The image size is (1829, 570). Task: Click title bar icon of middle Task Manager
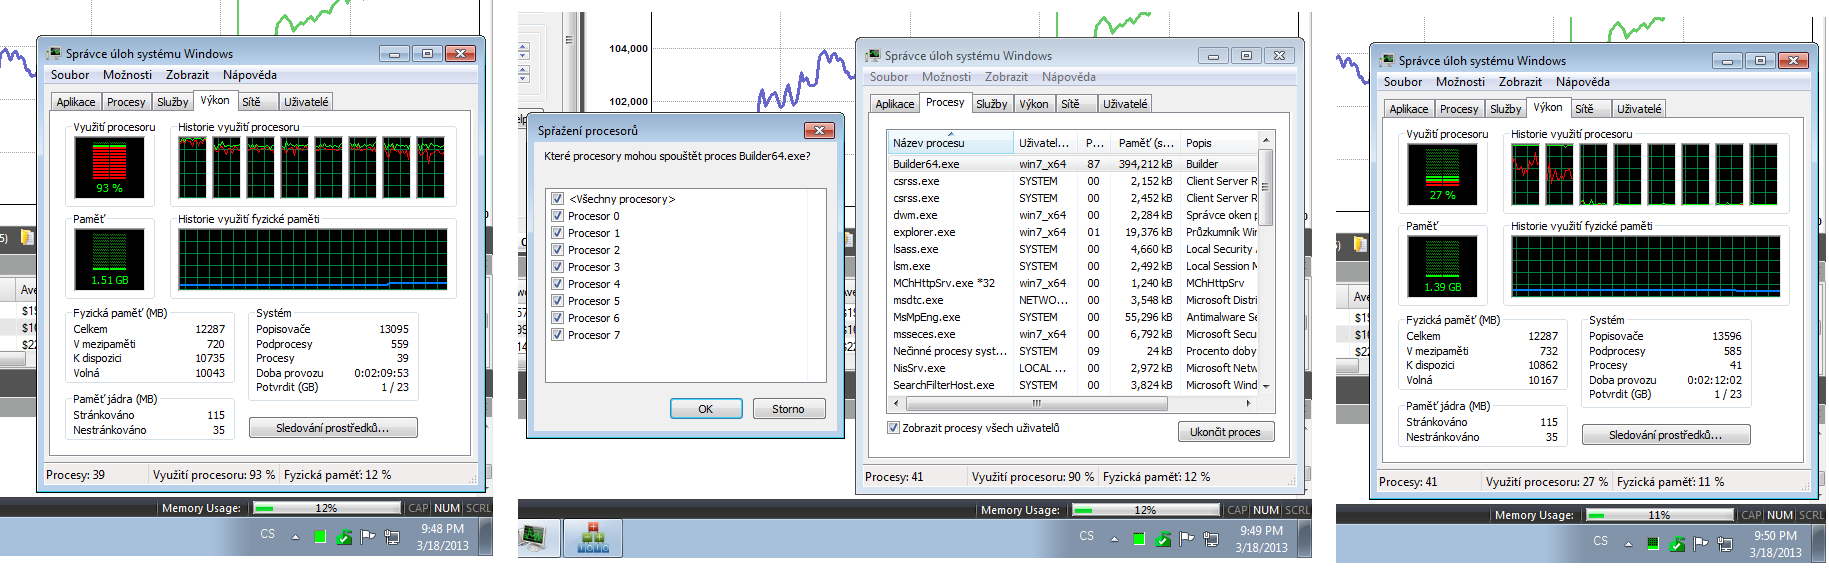[874, 55]
